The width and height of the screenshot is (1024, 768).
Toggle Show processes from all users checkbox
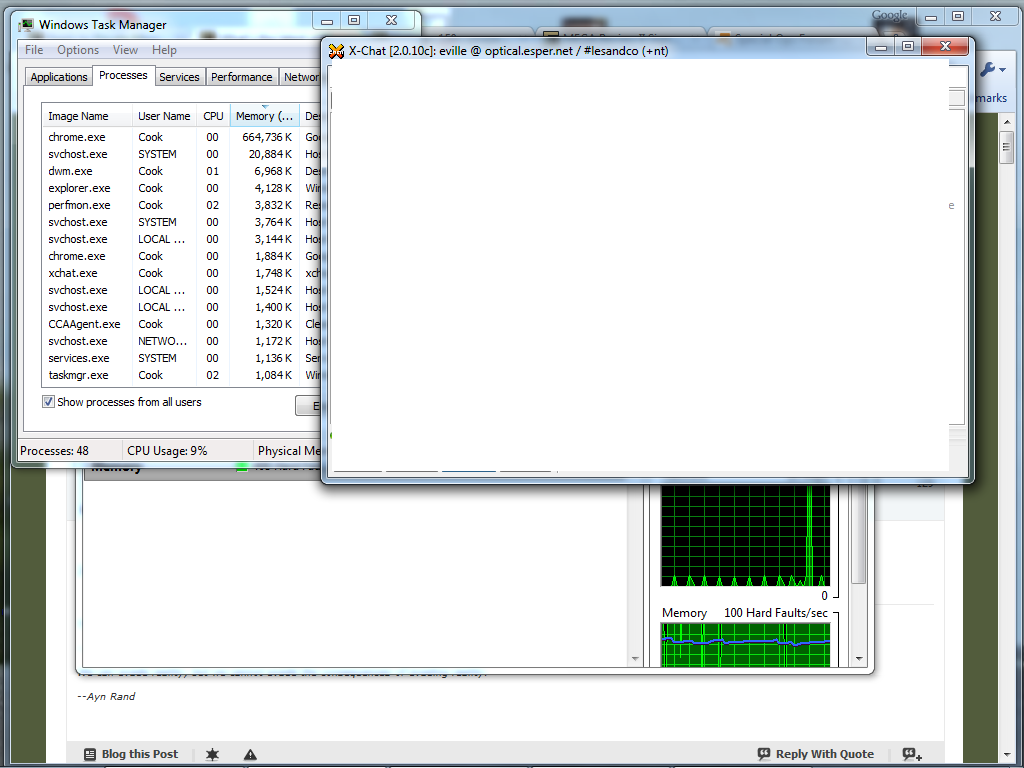coord(48,402)
